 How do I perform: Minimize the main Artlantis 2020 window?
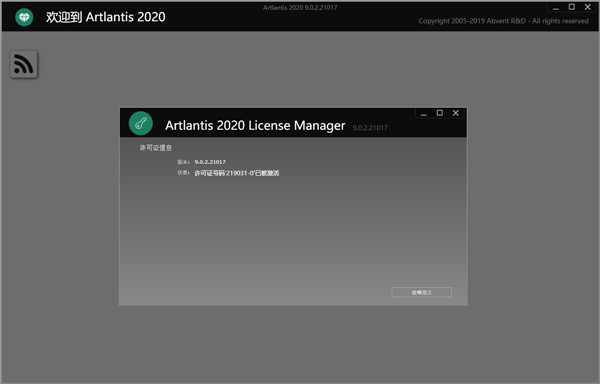point(556,7)
